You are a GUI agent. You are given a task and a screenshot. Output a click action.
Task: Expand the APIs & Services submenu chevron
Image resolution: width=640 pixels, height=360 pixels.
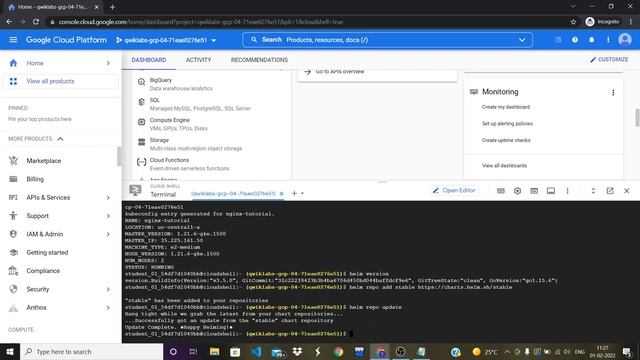tap(108, 198)
